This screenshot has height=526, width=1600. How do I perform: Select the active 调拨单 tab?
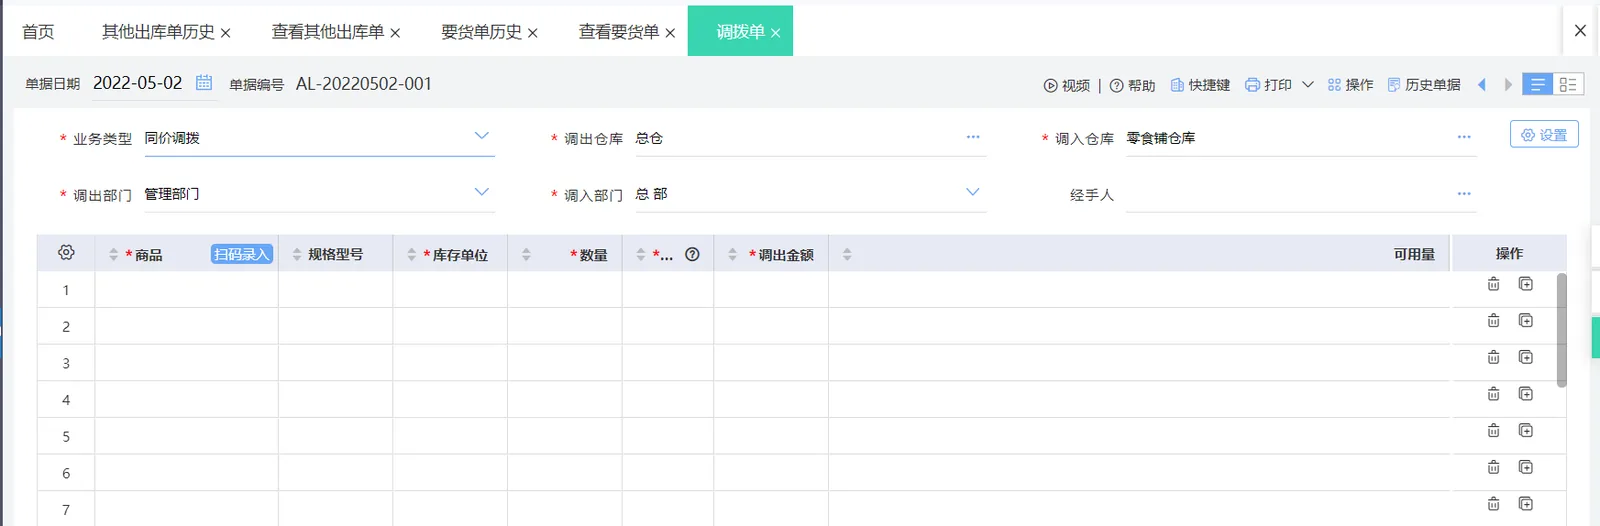740,32
